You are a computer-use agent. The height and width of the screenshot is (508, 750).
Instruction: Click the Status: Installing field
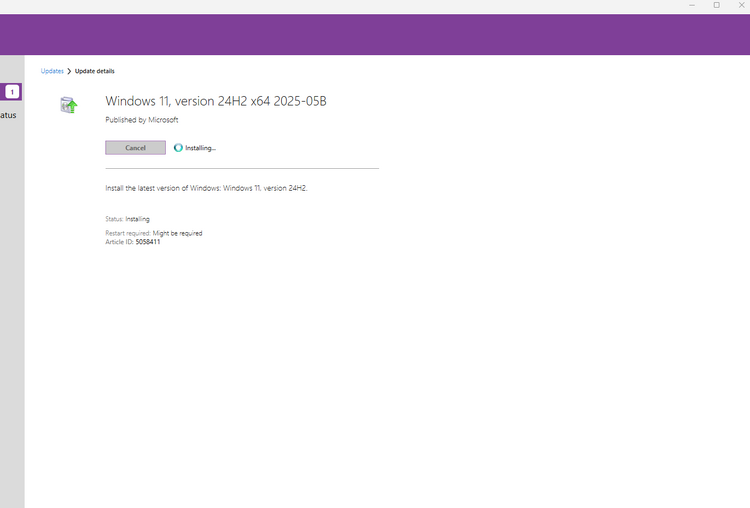[x=127, y=219]
